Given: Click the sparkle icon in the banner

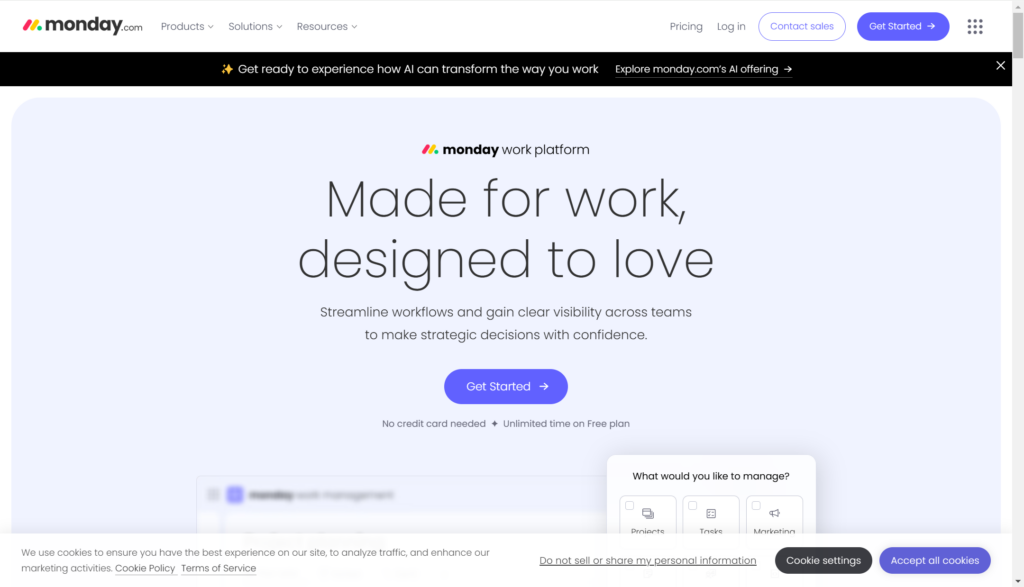Looking at the screenshot, I should (227, 69).
